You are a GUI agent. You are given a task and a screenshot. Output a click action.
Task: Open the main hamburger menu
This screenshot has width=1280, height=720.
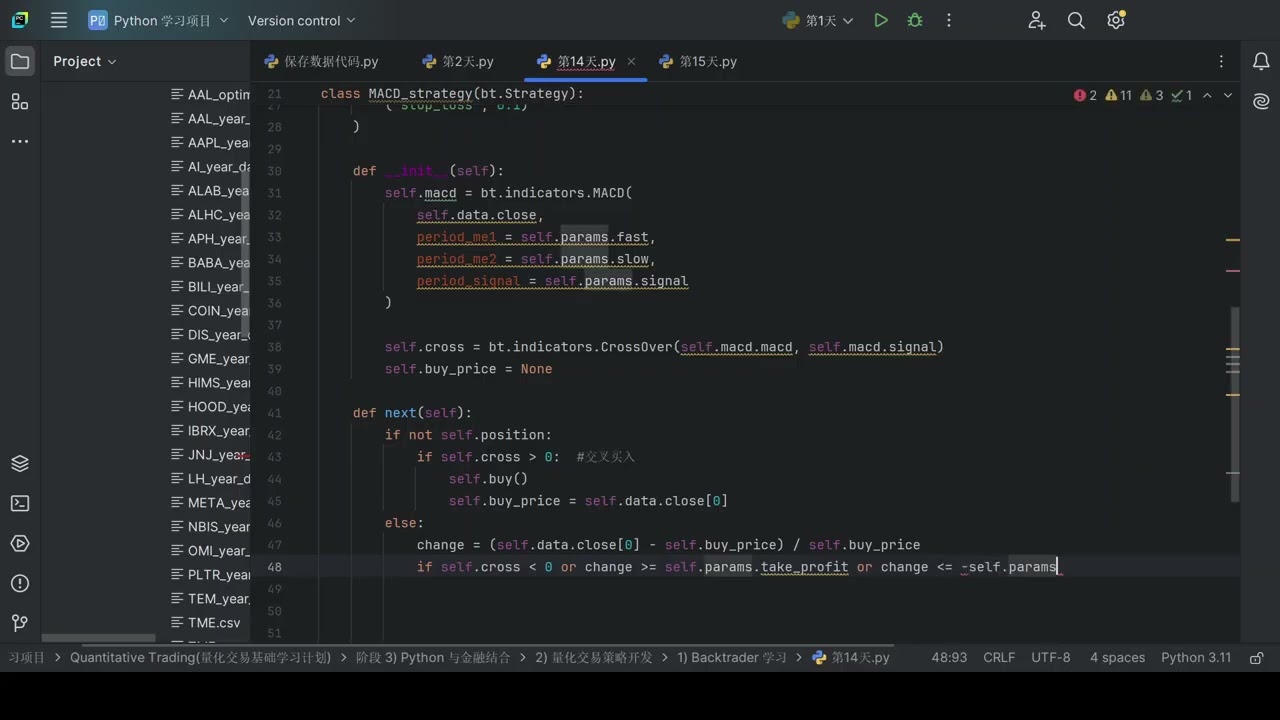pos(59,20)
